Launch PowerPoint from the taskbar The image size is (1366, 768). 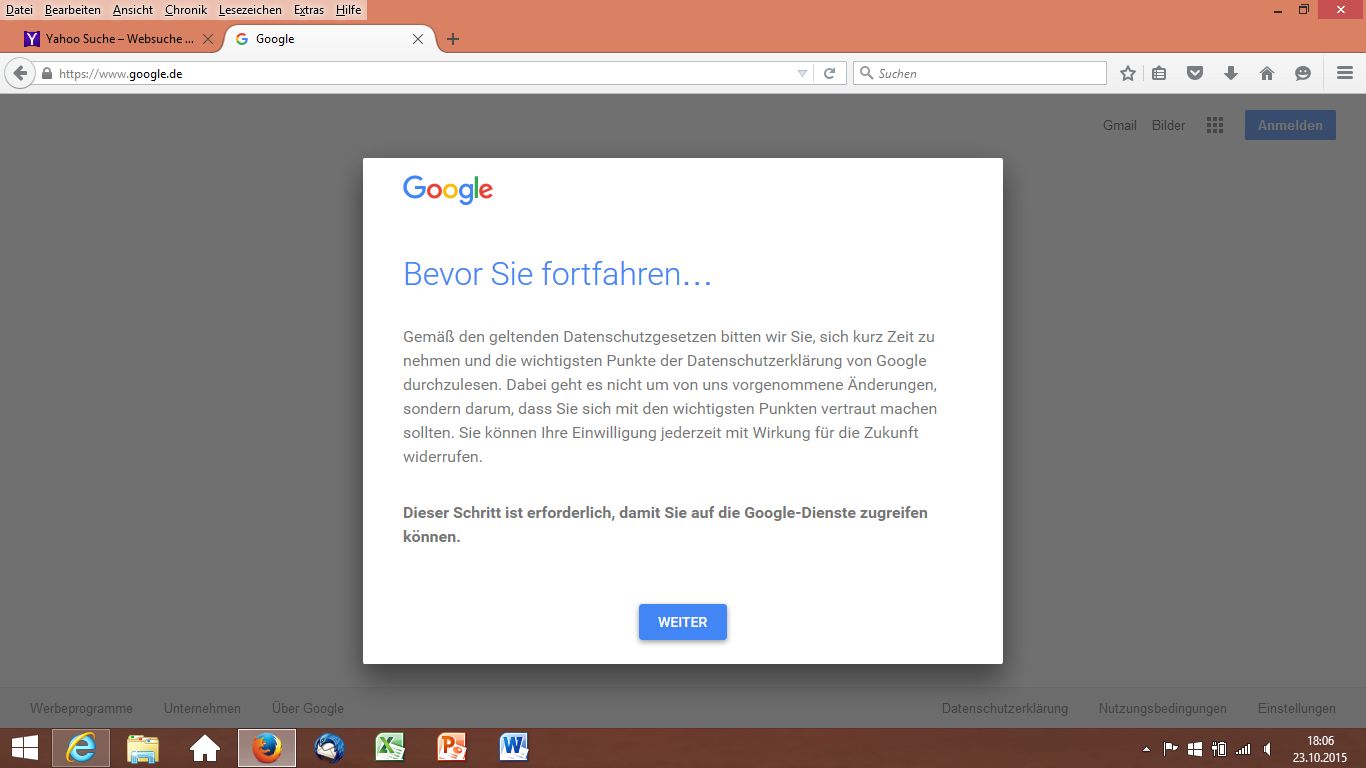[452, 748]
